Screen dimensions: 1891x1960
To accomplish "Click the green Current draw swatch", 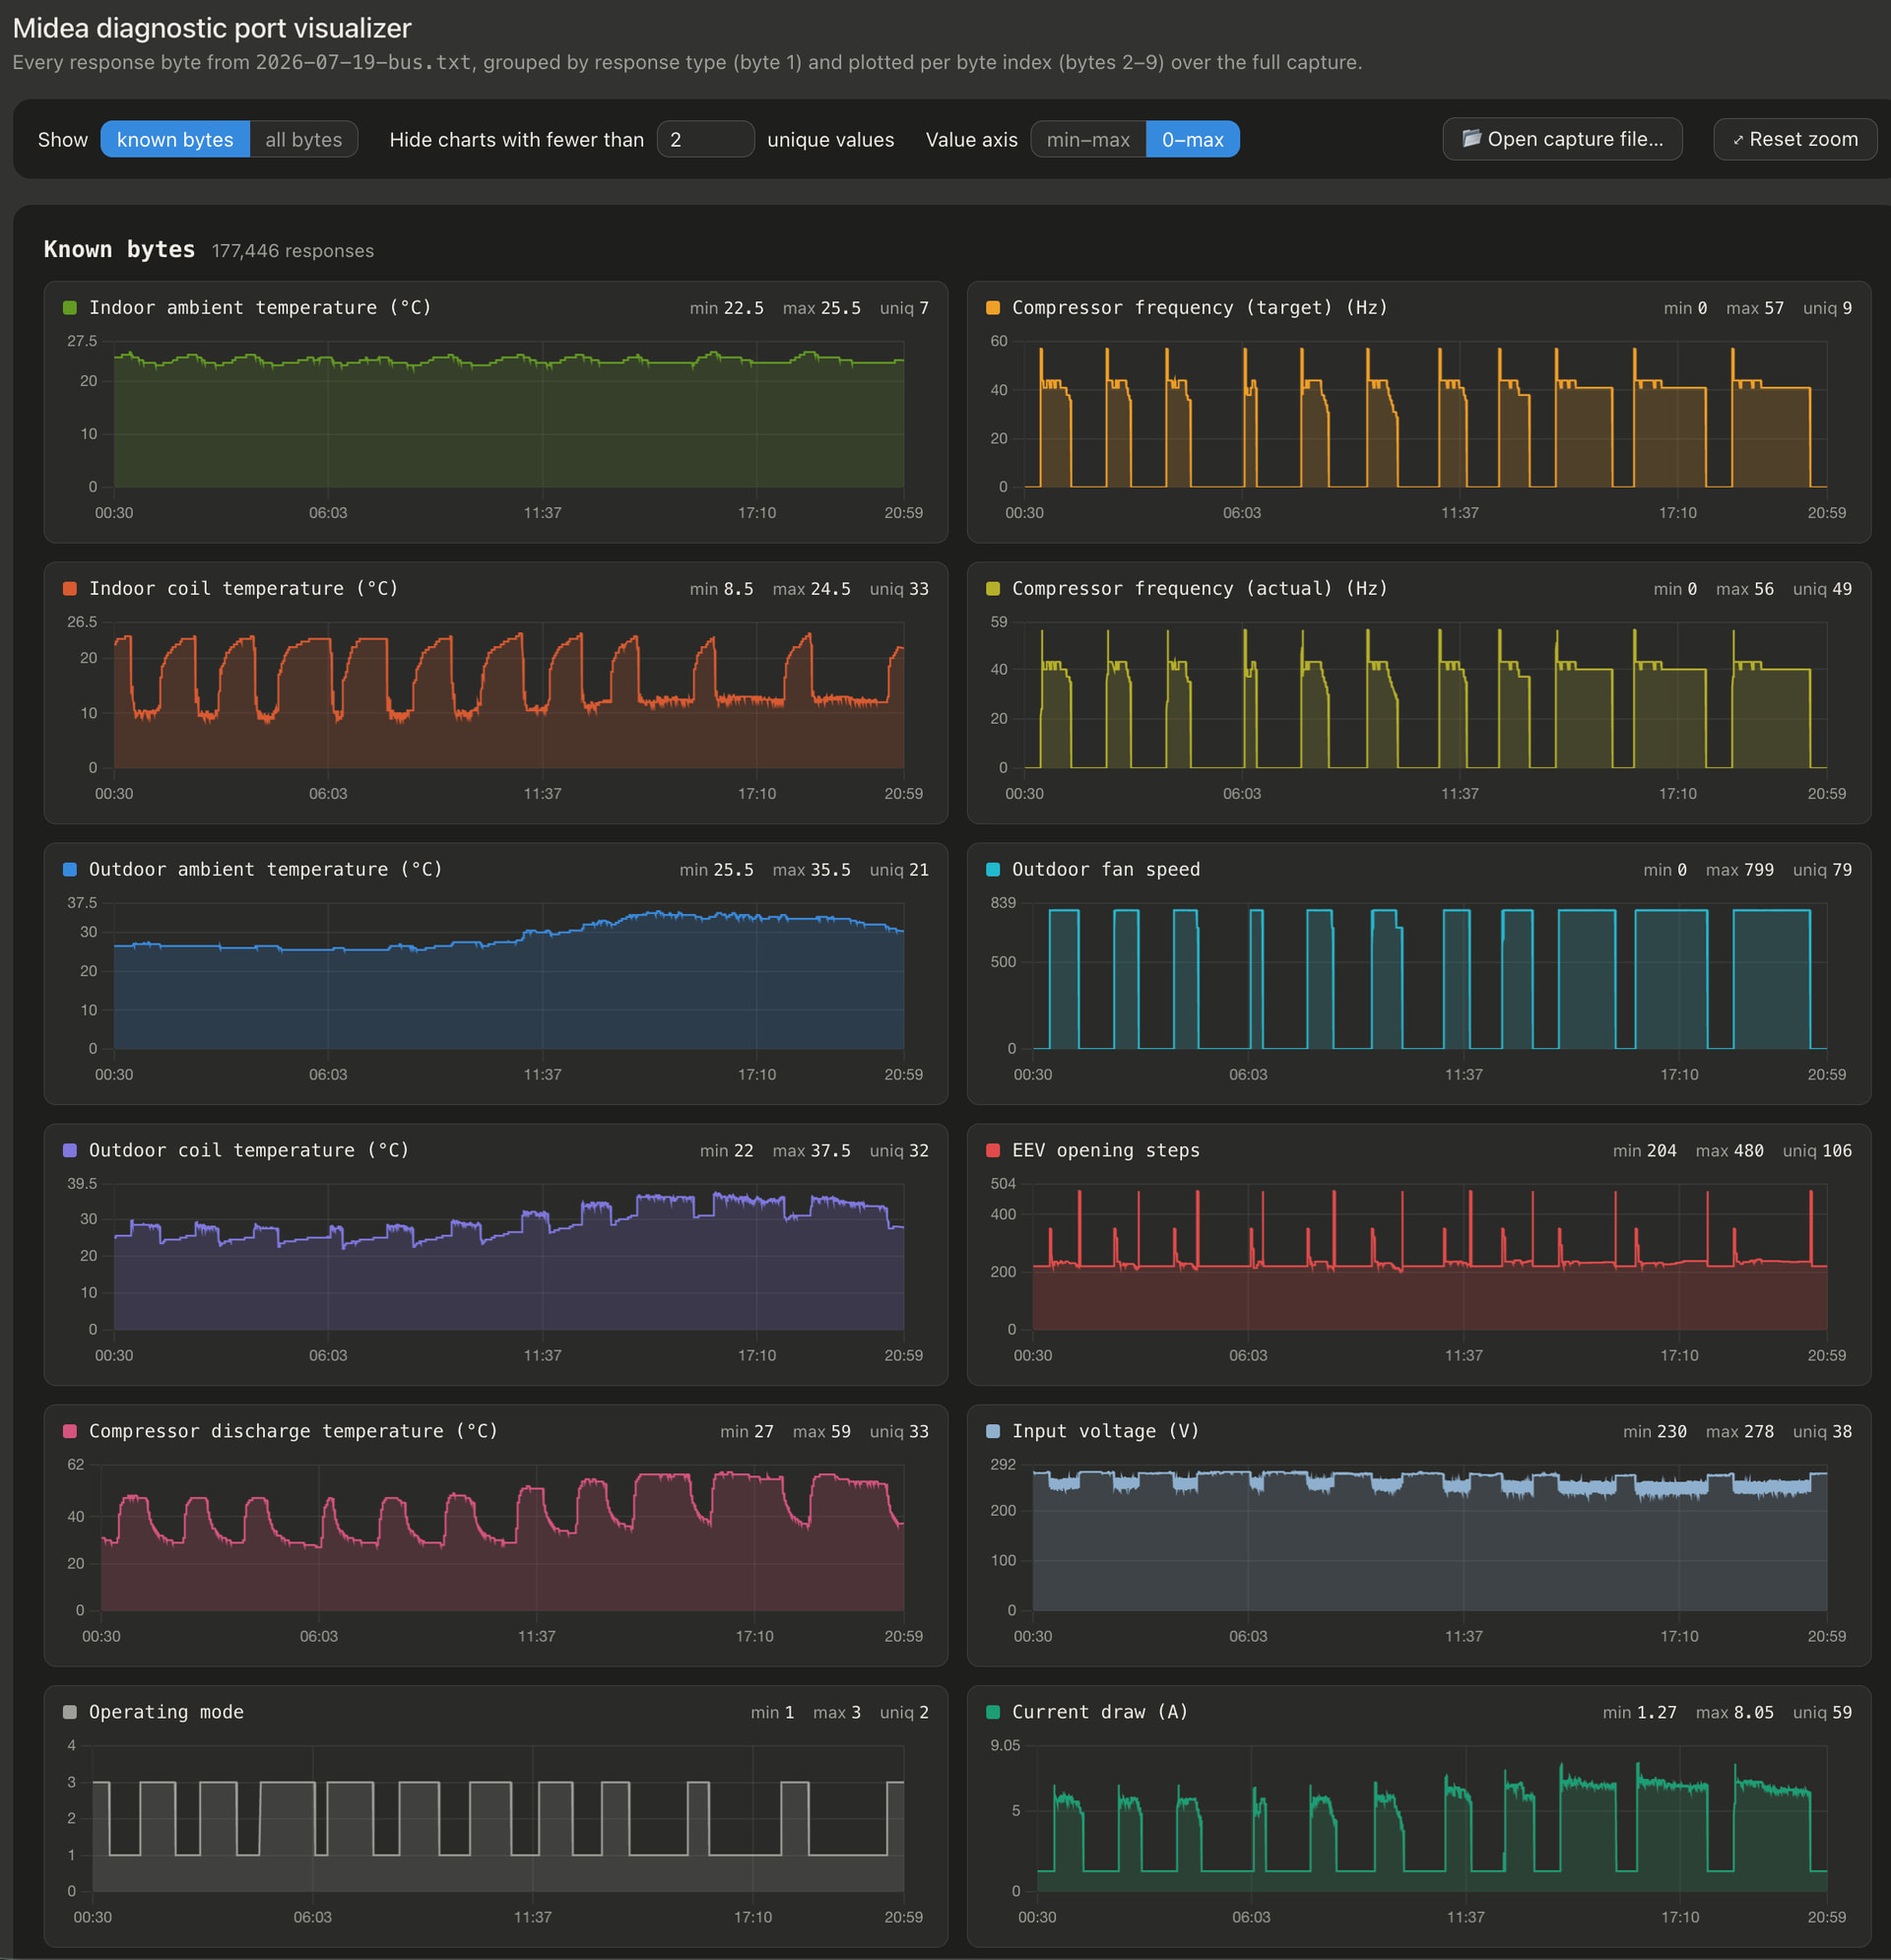I will tap(993, 1713).
